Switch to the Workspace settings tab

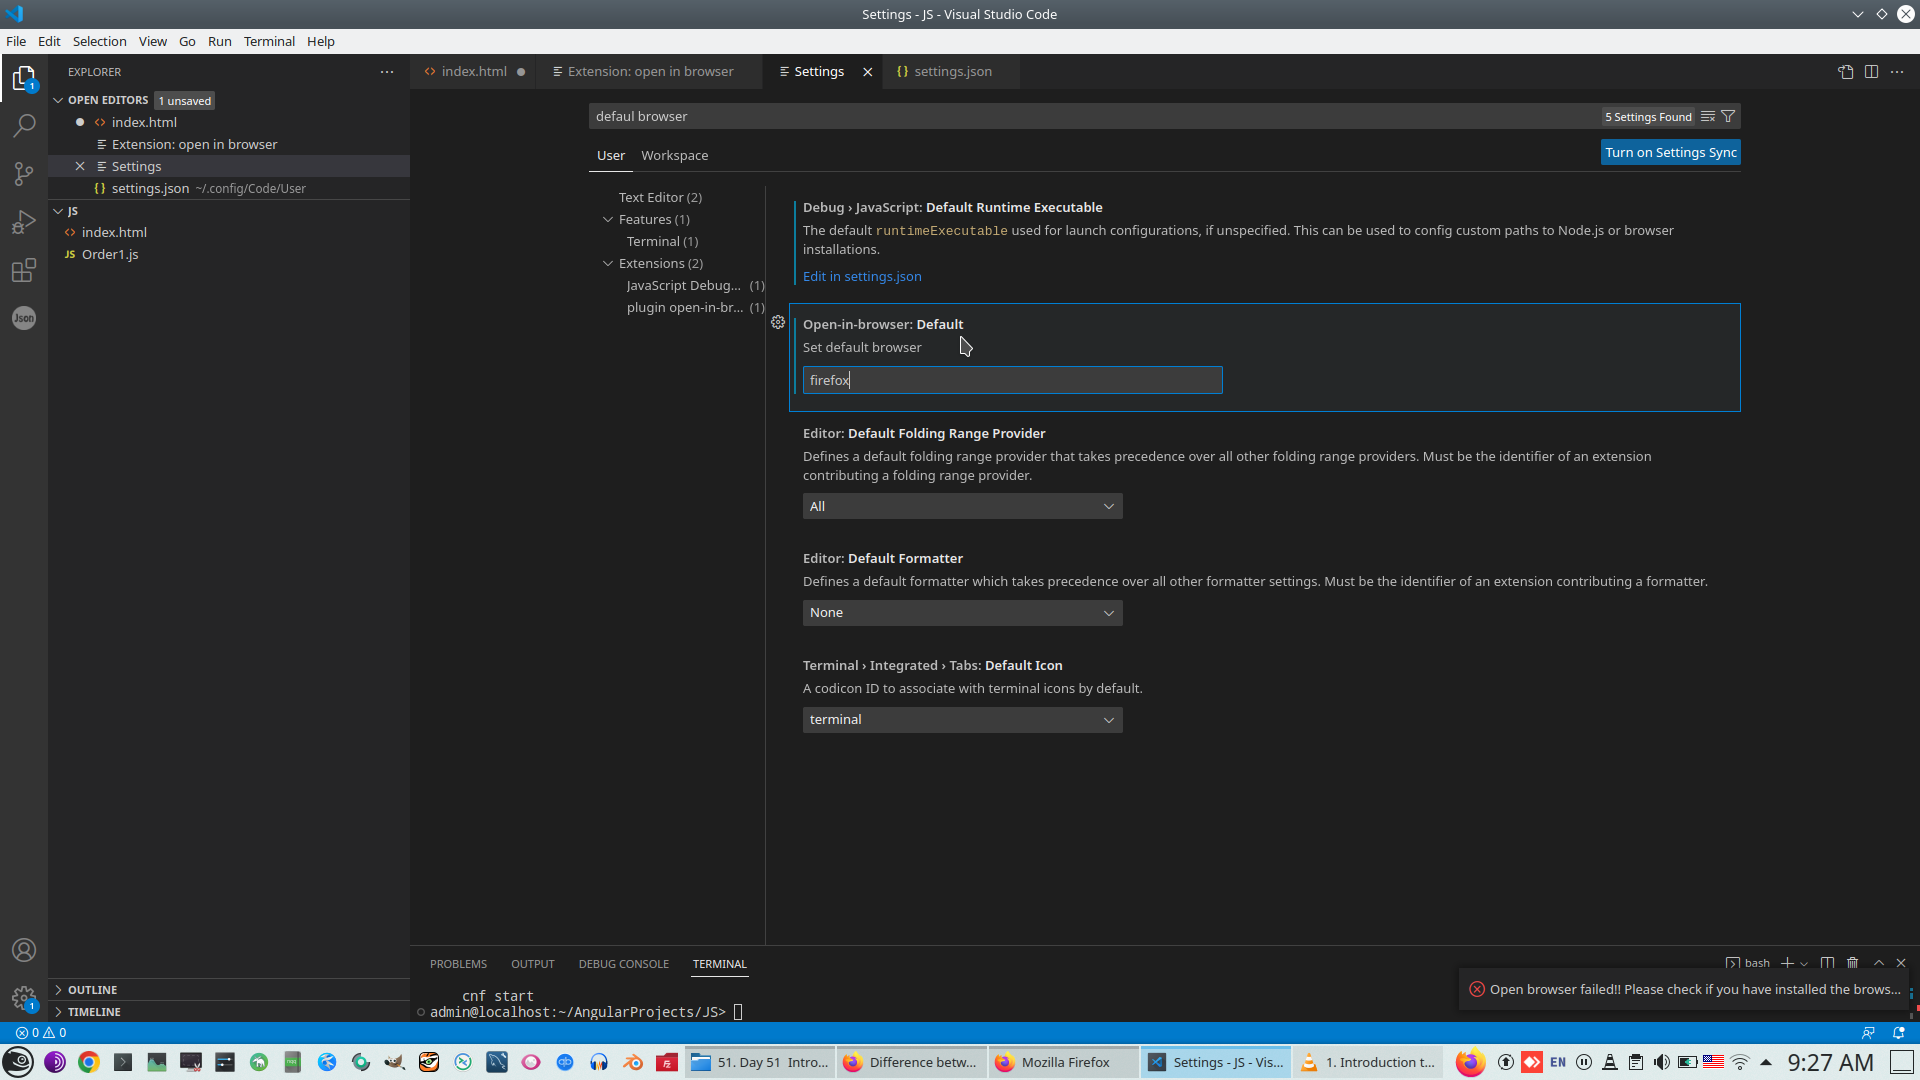click(674, 156)
